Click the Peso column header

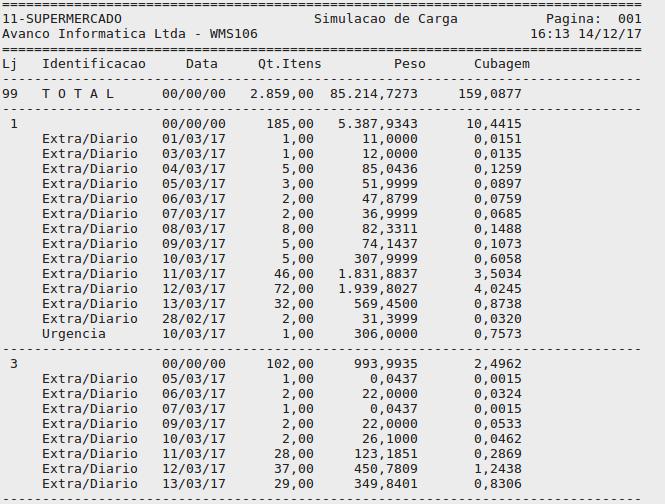pos(409,64)
